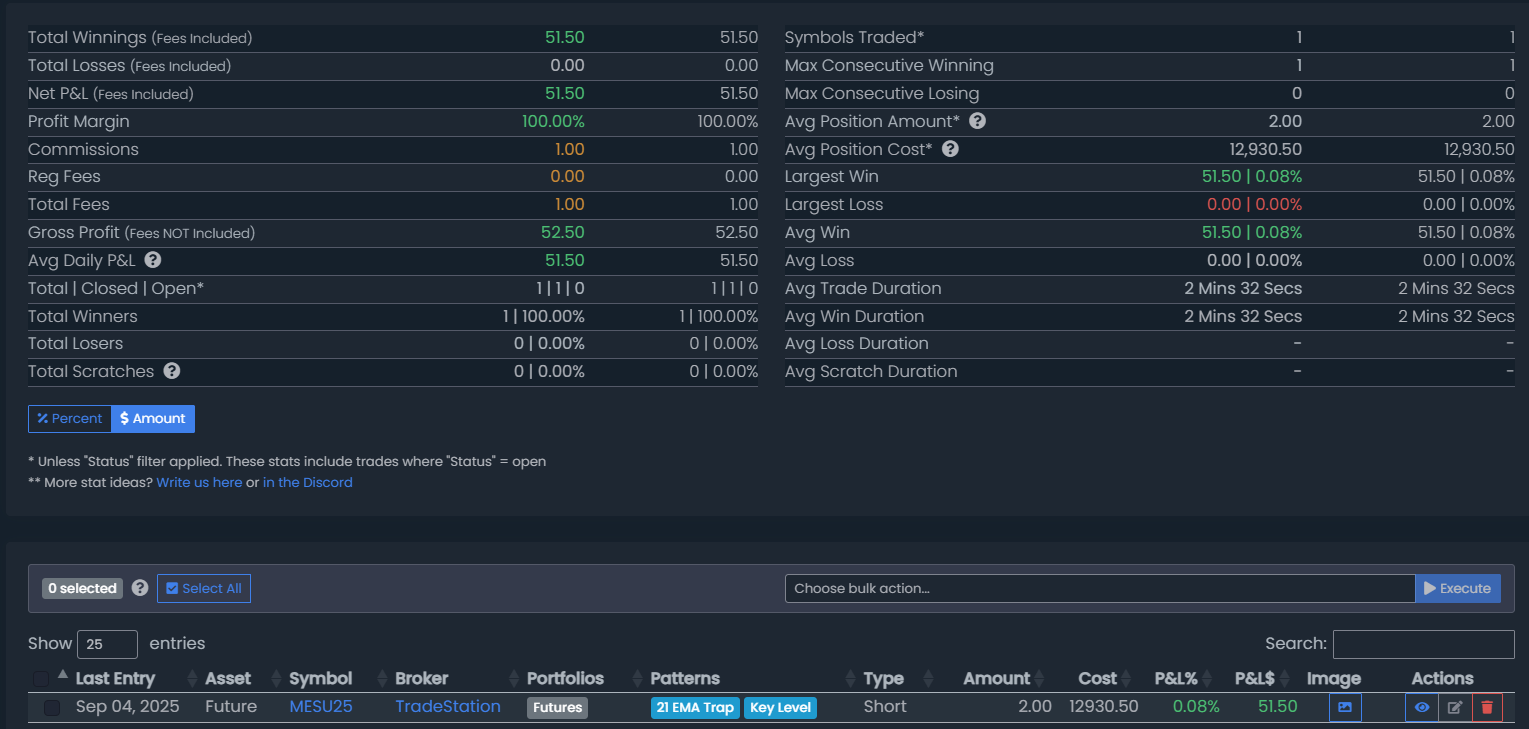Click the Search input field

pyautogui.click(x=1423, y=644)
